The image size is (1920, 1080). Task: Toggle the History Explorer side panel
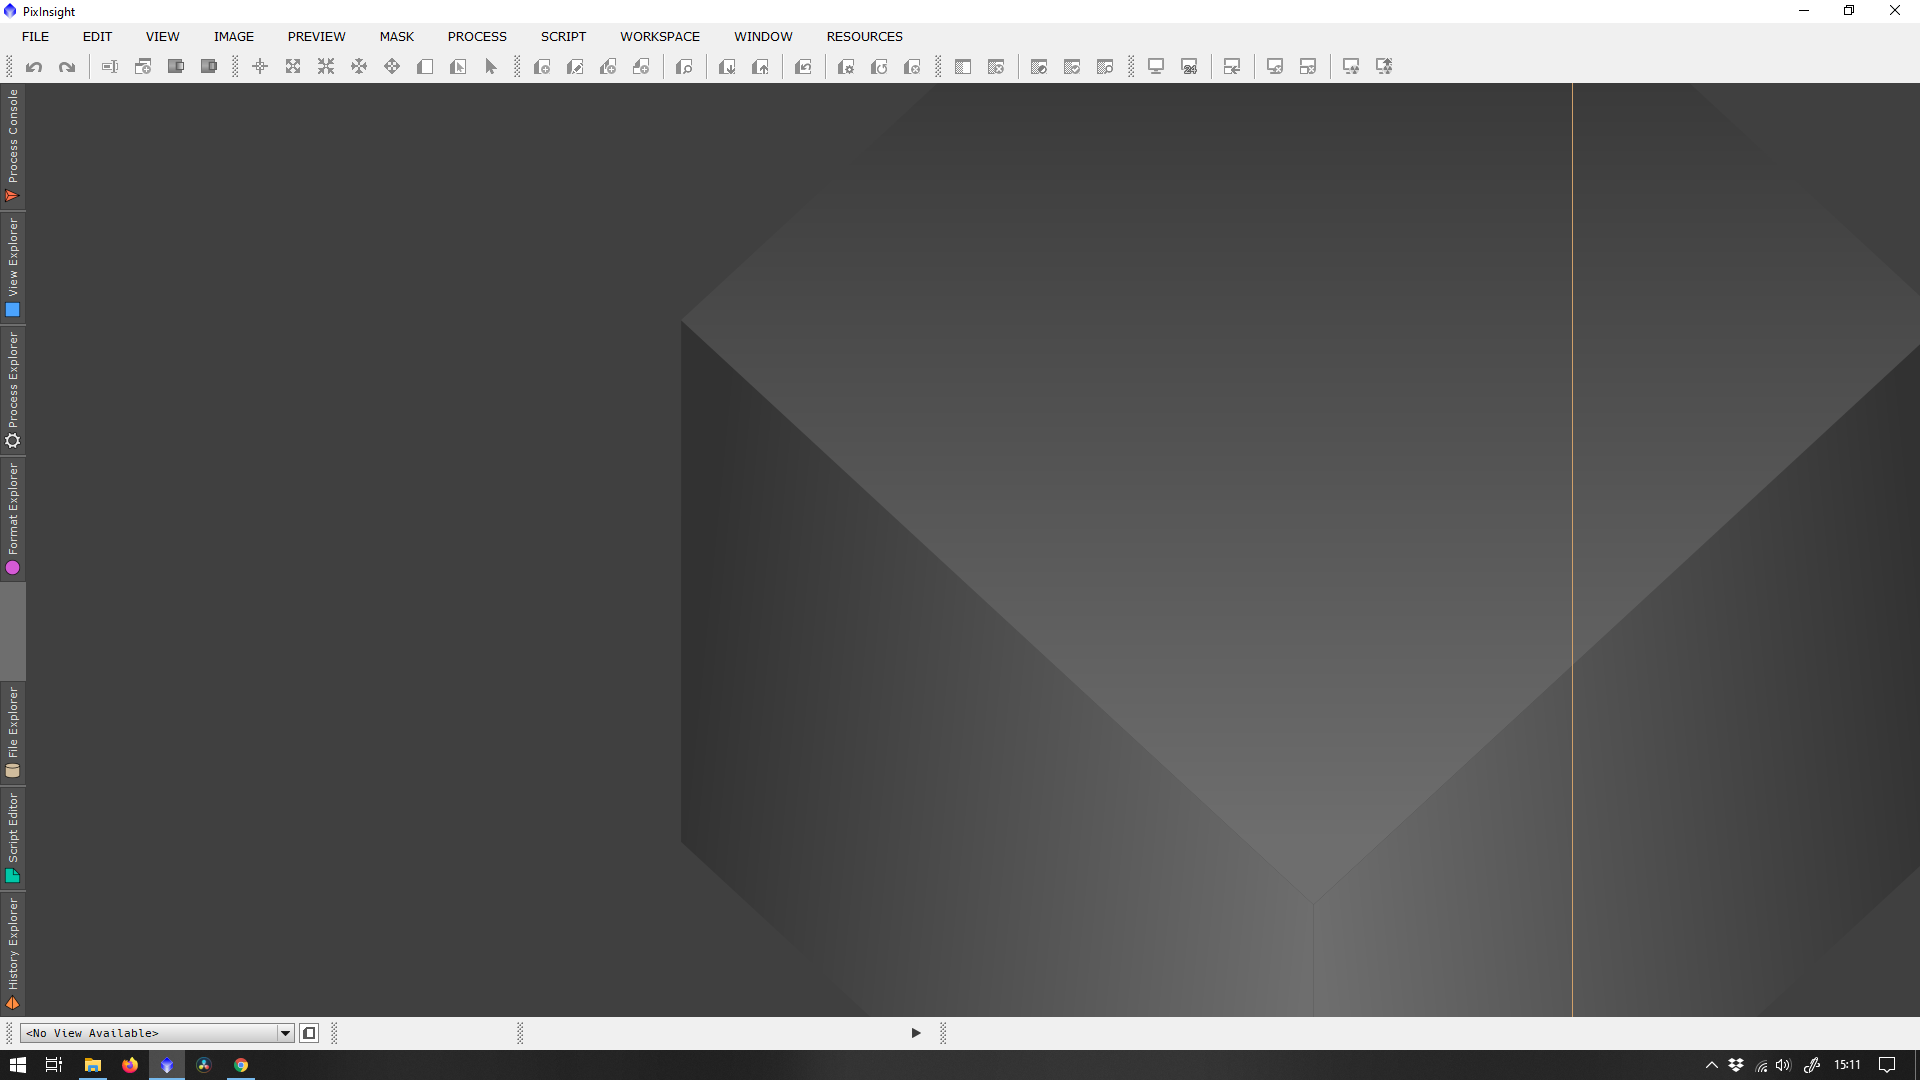(13, 954)
